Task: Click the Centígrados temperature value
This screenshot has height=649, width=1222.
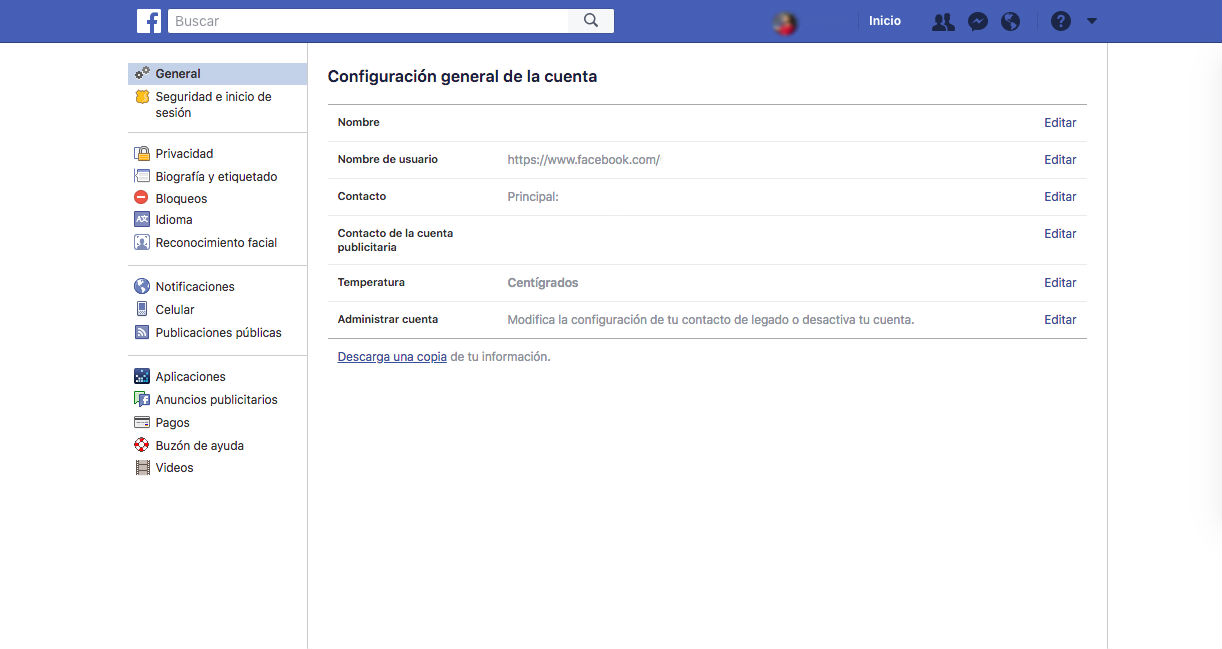Action: [x=543, y=283]
